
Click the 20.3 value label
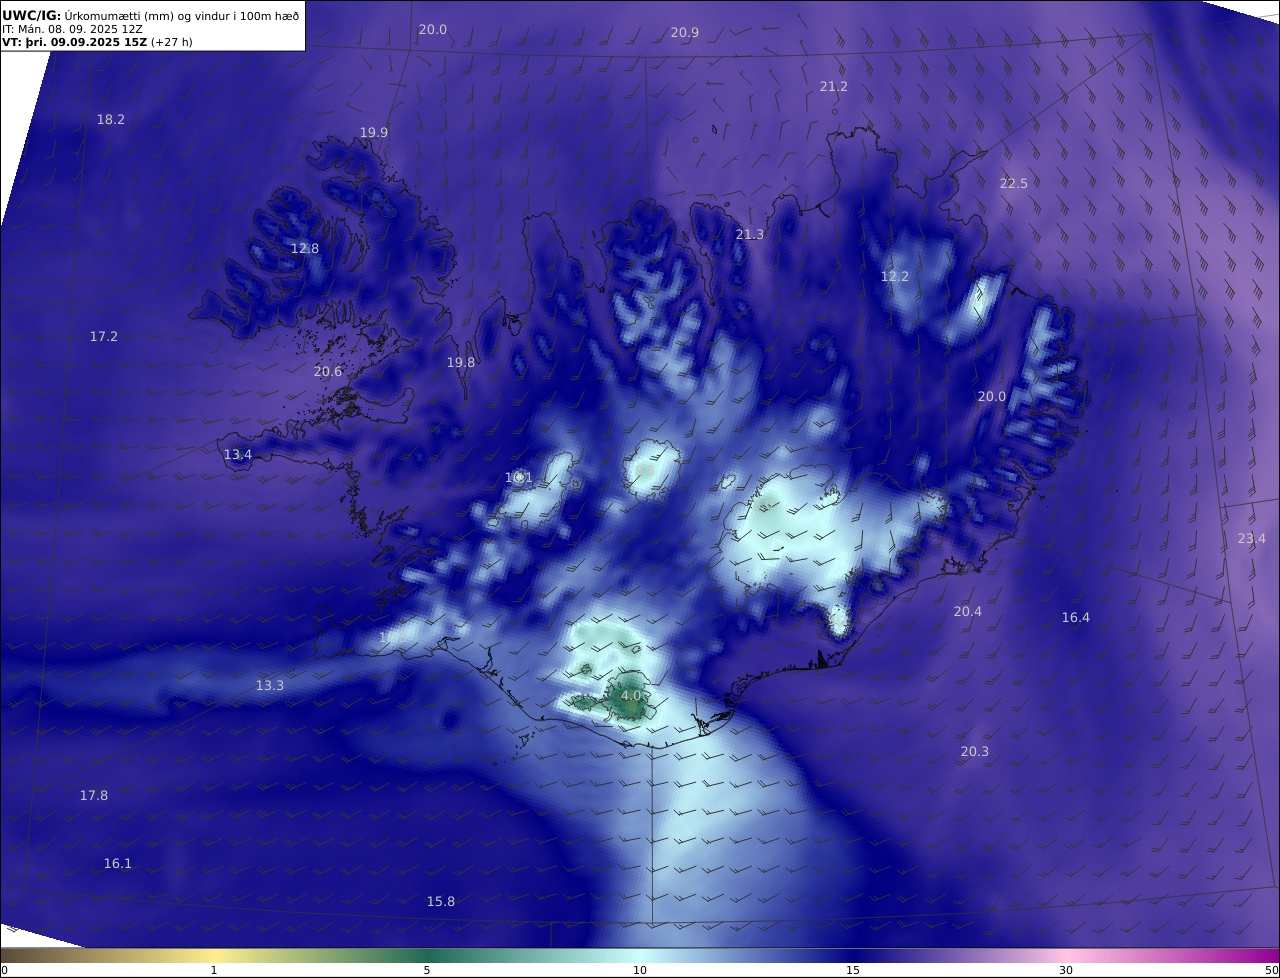(x=974, y=752)
